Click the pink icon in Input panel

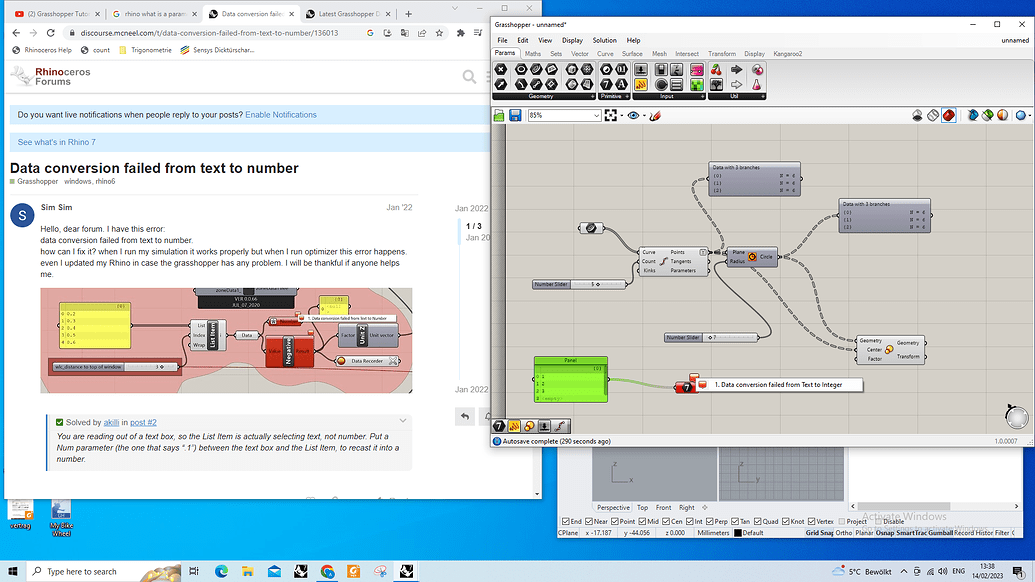pos(697,70)
